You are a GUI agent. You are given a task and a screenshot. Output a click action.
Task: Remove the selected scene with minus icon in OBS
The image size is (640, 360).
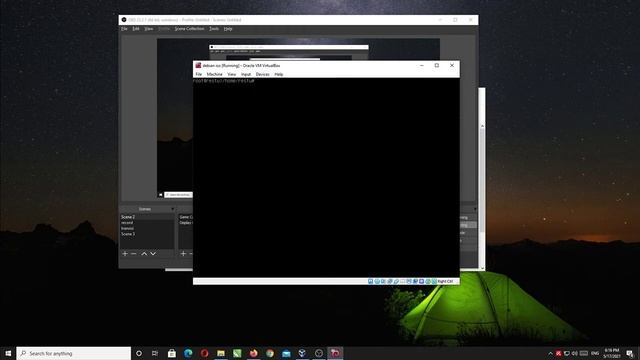(x=133, y=253)
